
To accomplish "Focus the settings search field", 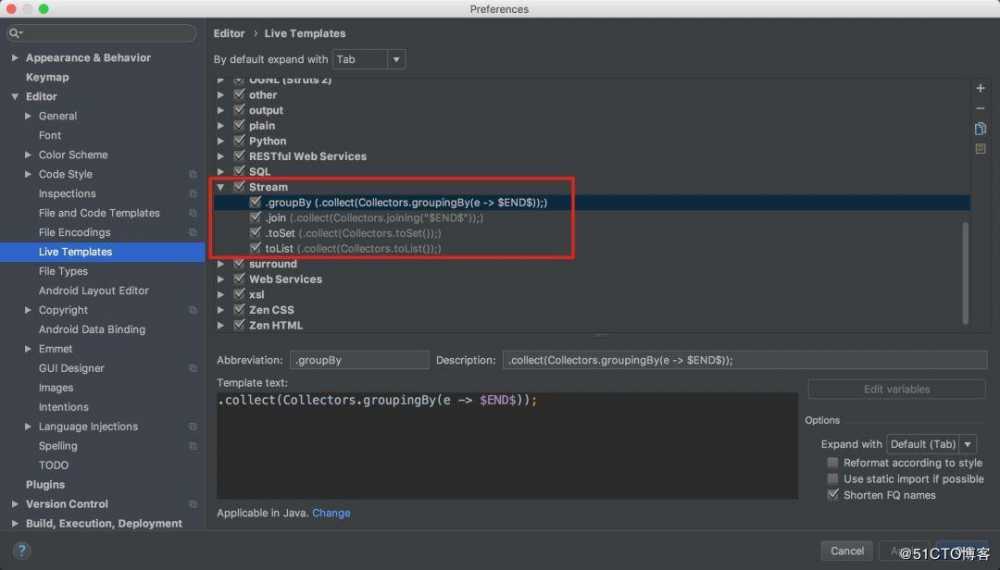I will click(x=102, y=33).
